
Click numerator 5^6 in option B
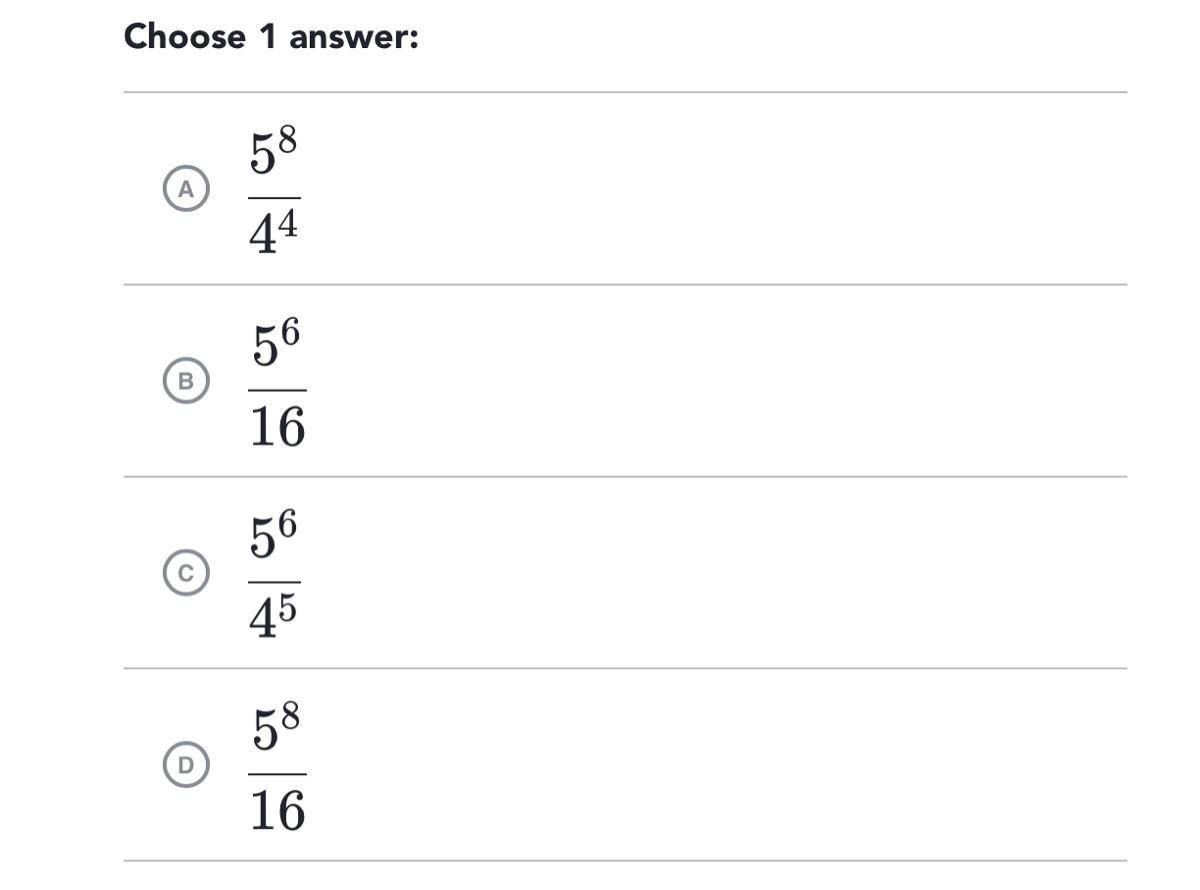point(275,346)
